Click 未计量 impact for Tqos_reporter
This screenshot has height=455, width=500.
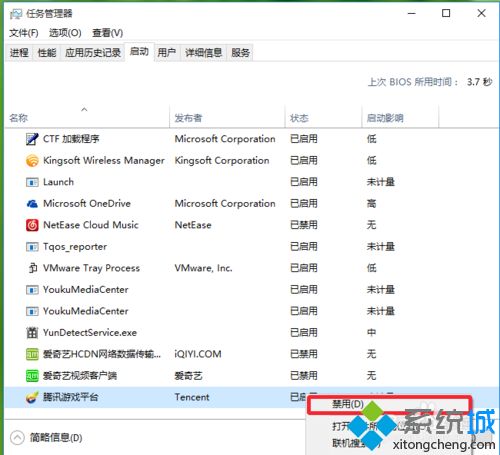click(x=381, y=247)
